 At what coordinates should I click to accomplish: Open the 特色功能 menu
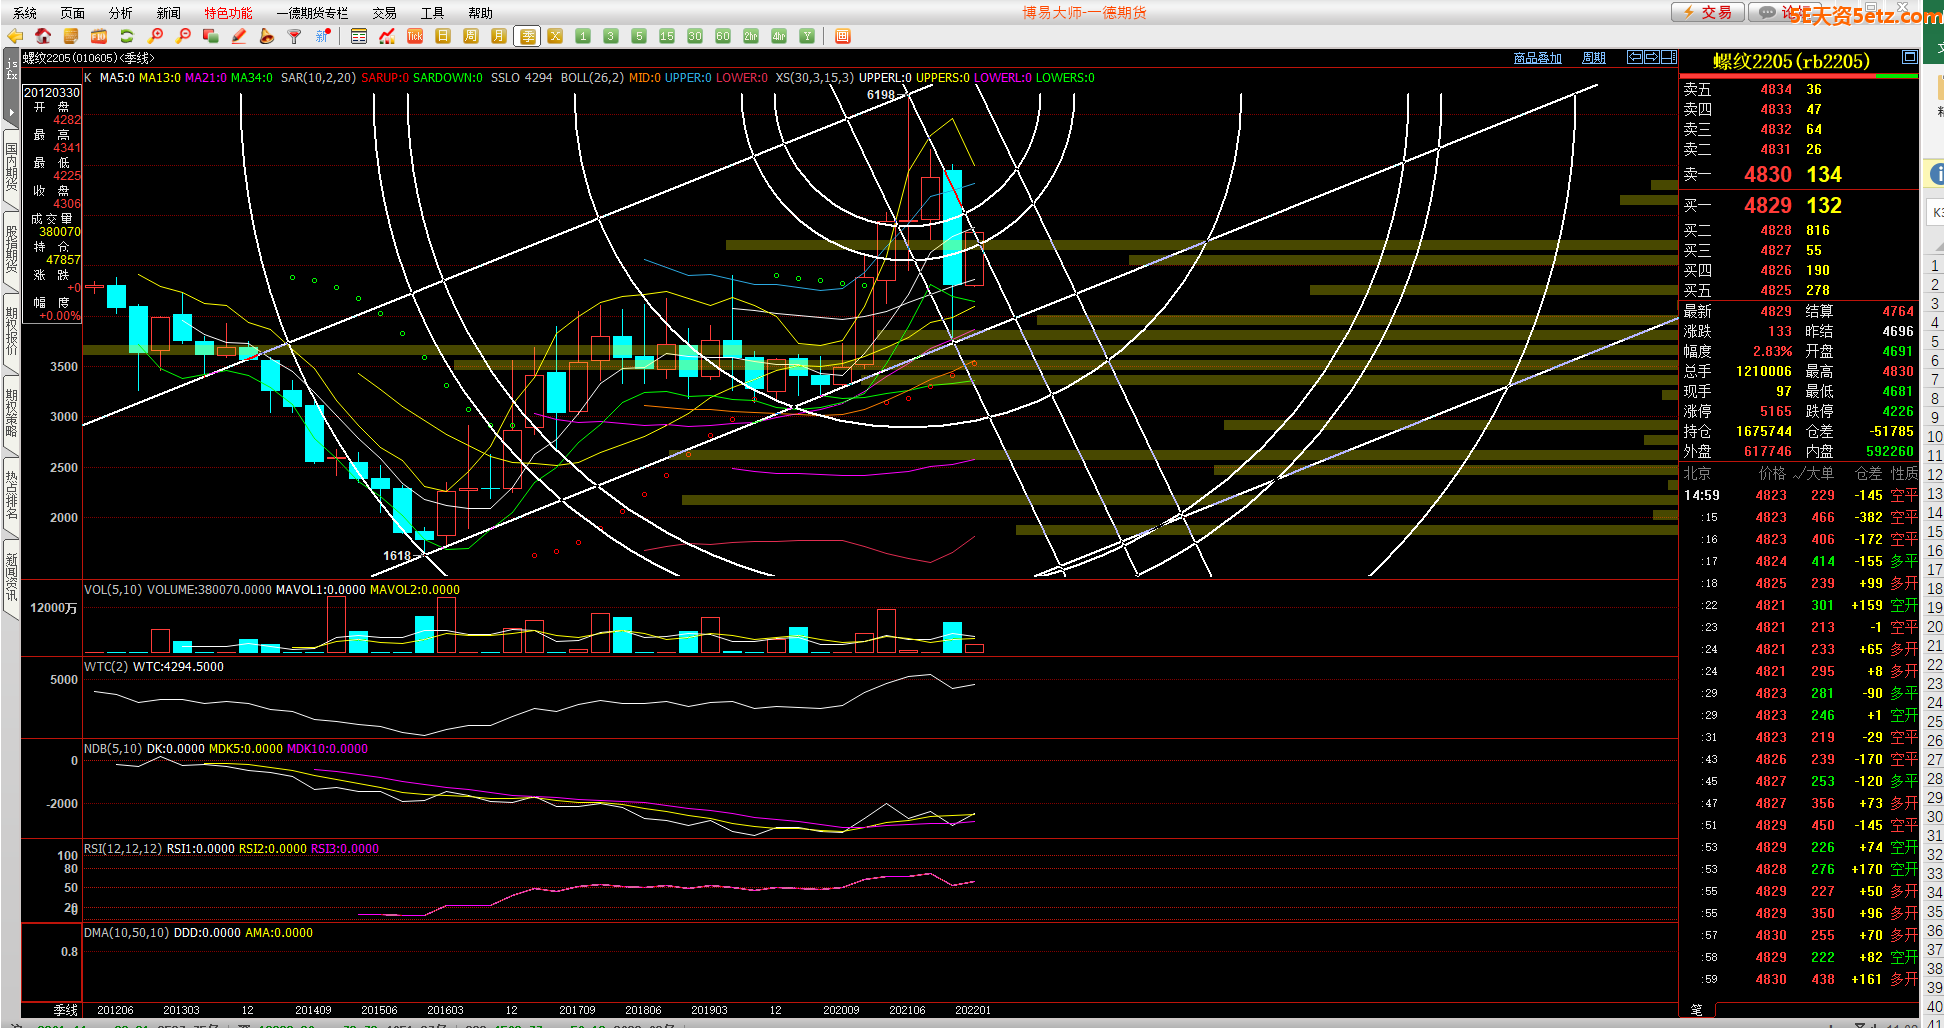(x=228, y=13)
